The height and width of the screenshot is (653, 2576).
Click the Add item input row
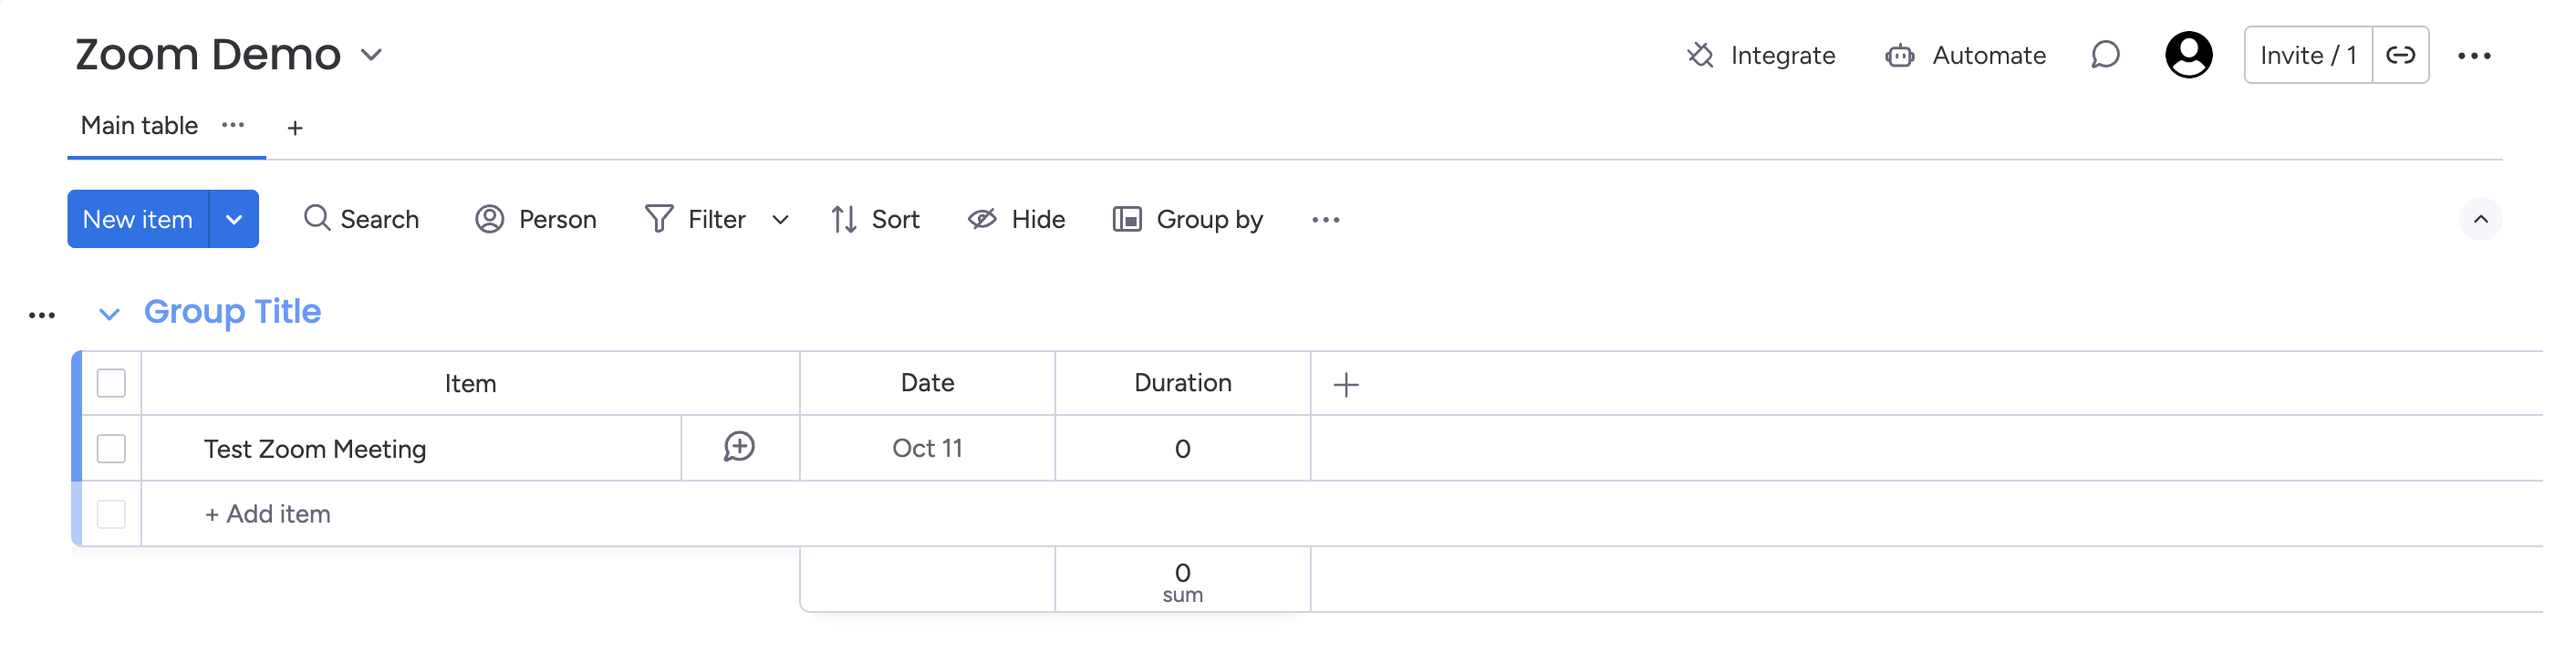[268, 514]
